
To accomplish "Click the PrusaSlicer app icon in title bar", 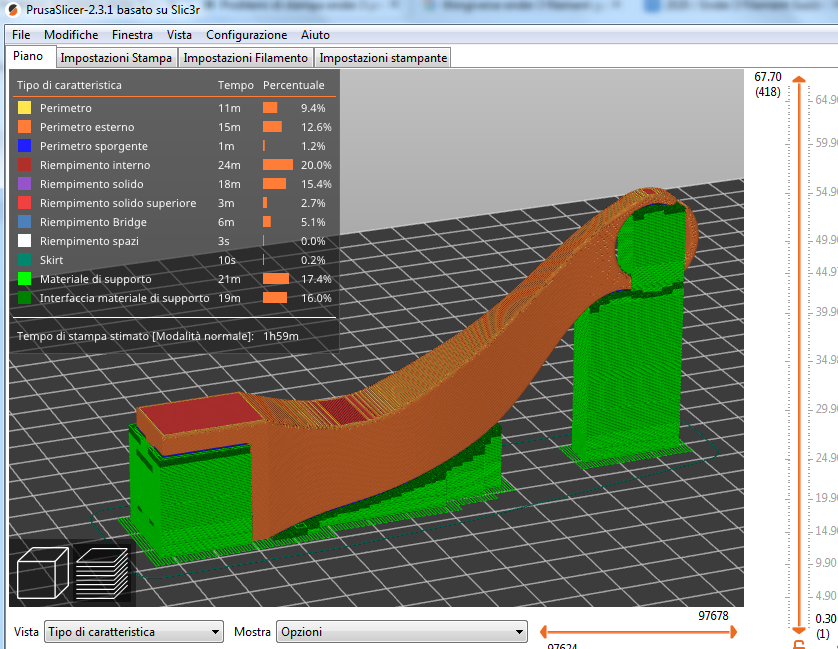I will pyautogui.click(x=12, y=10).
